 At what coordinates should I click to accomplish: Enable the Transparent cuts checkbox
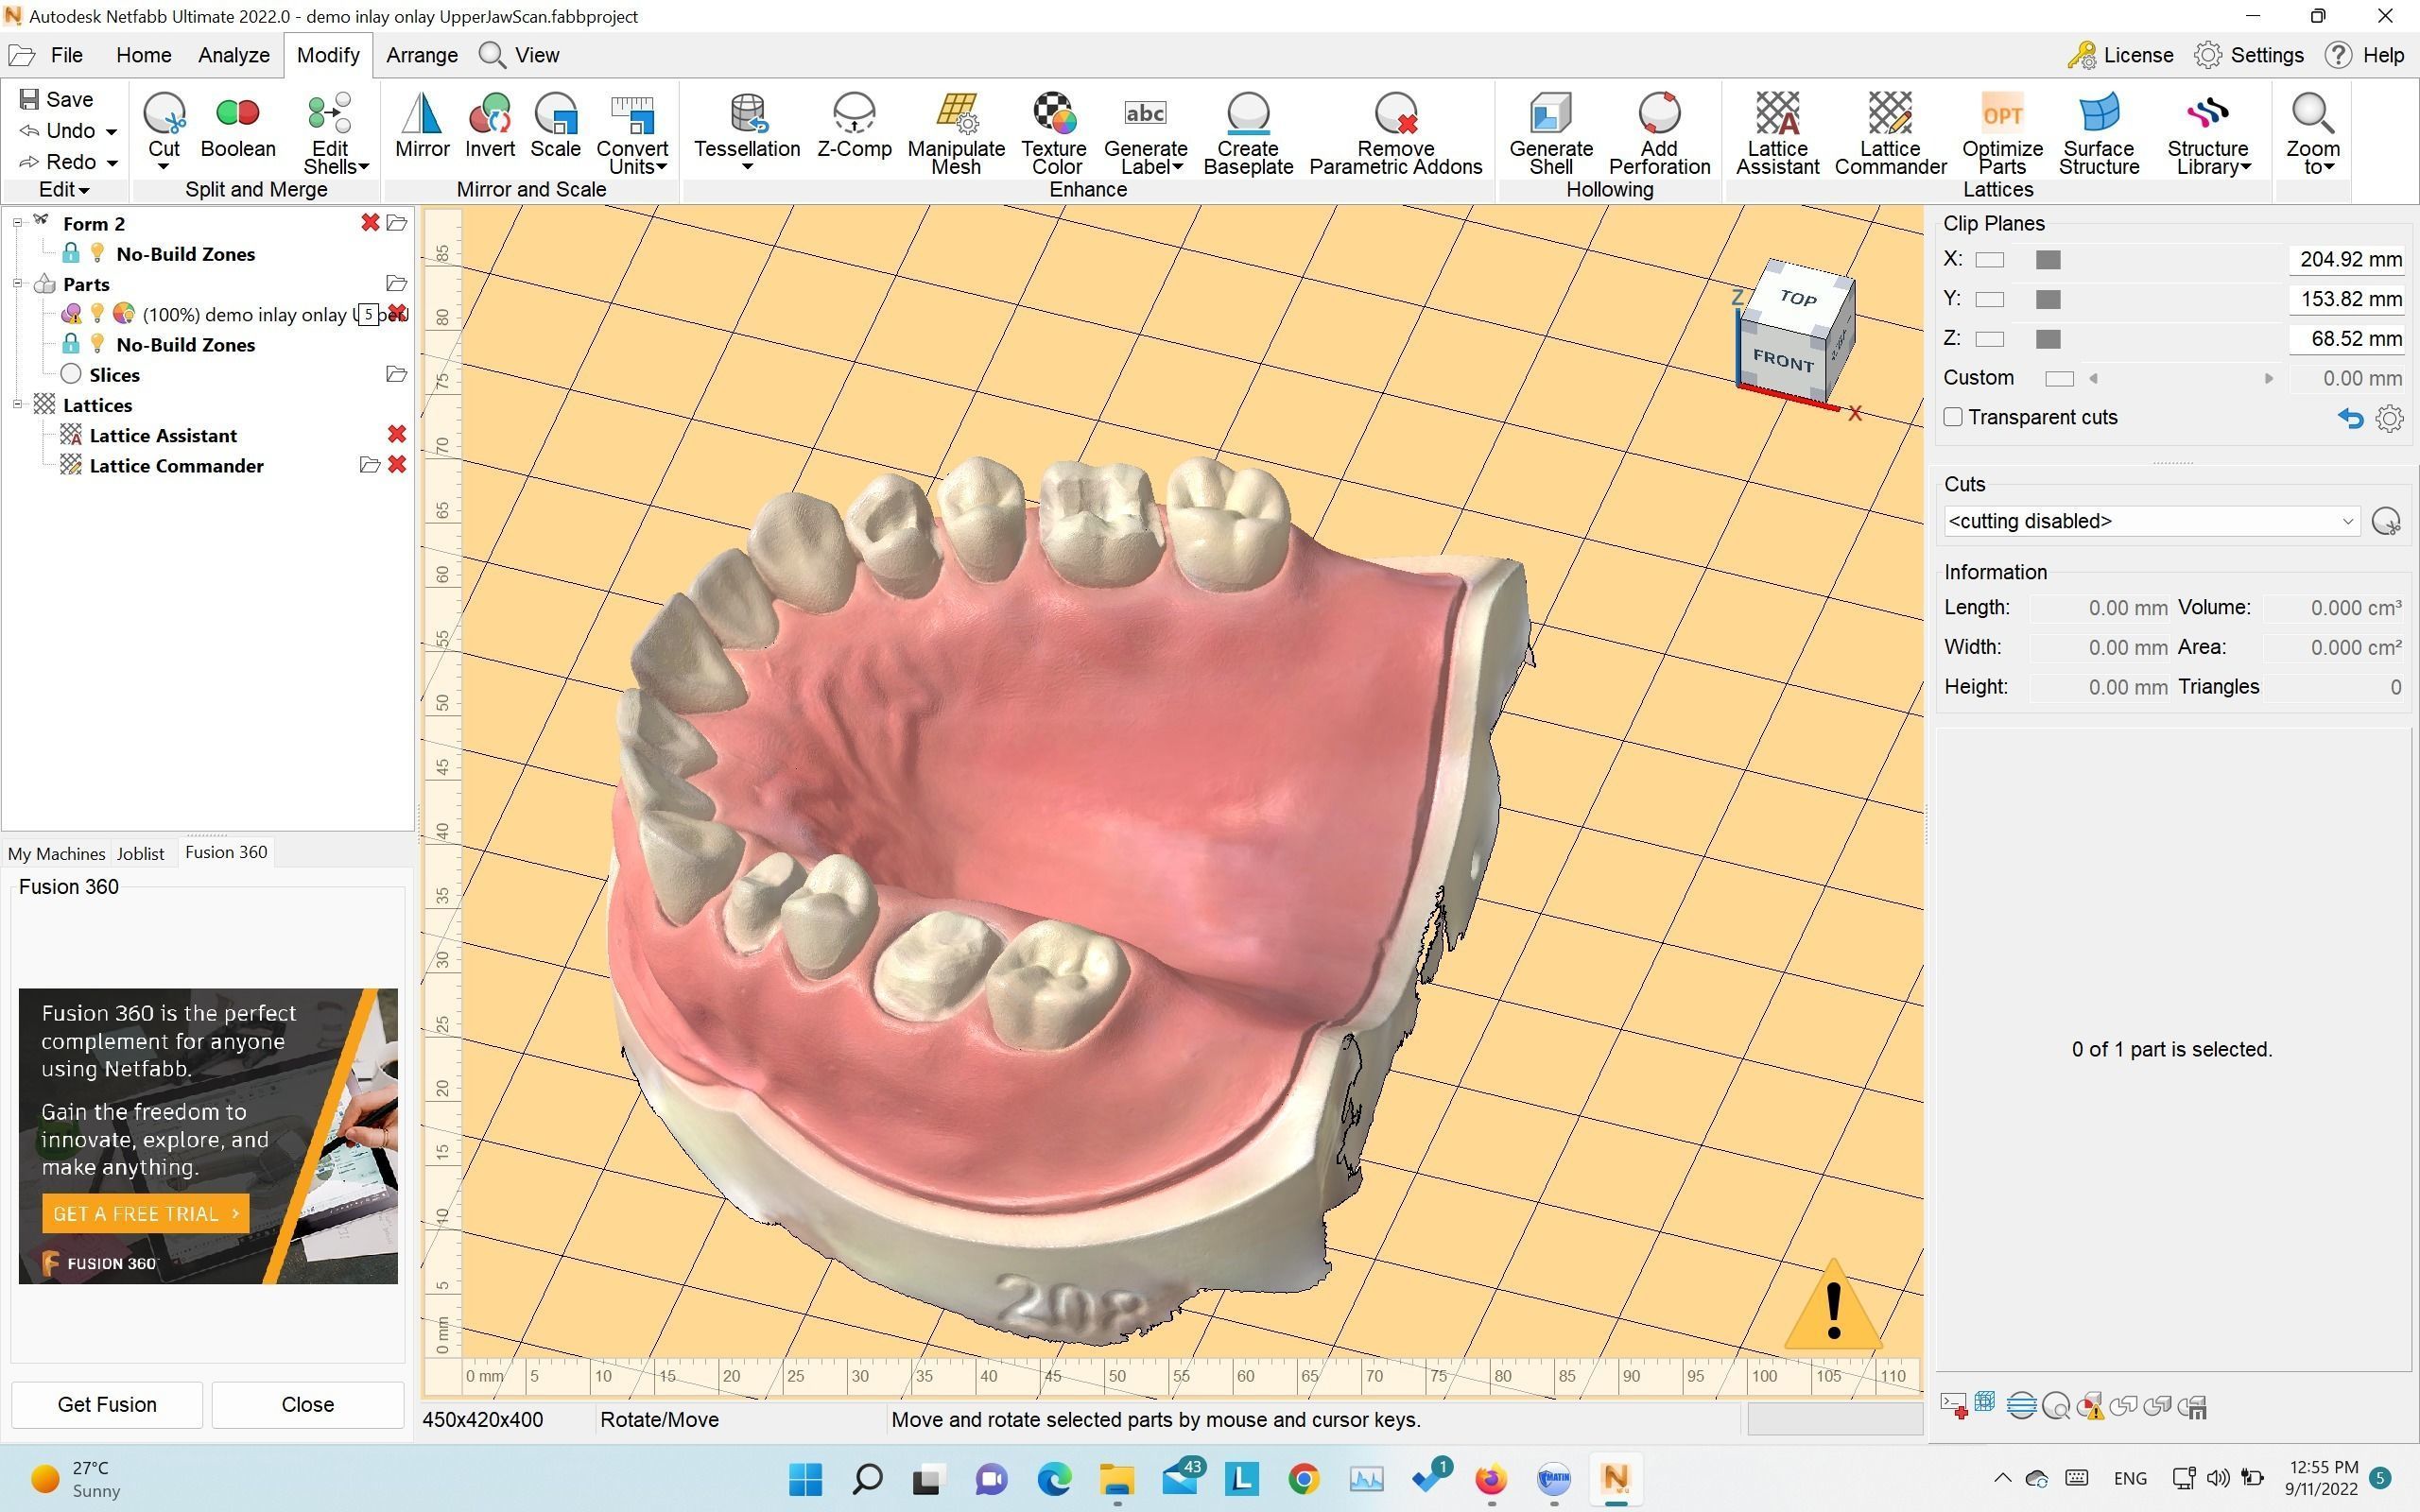point(1953,417)
